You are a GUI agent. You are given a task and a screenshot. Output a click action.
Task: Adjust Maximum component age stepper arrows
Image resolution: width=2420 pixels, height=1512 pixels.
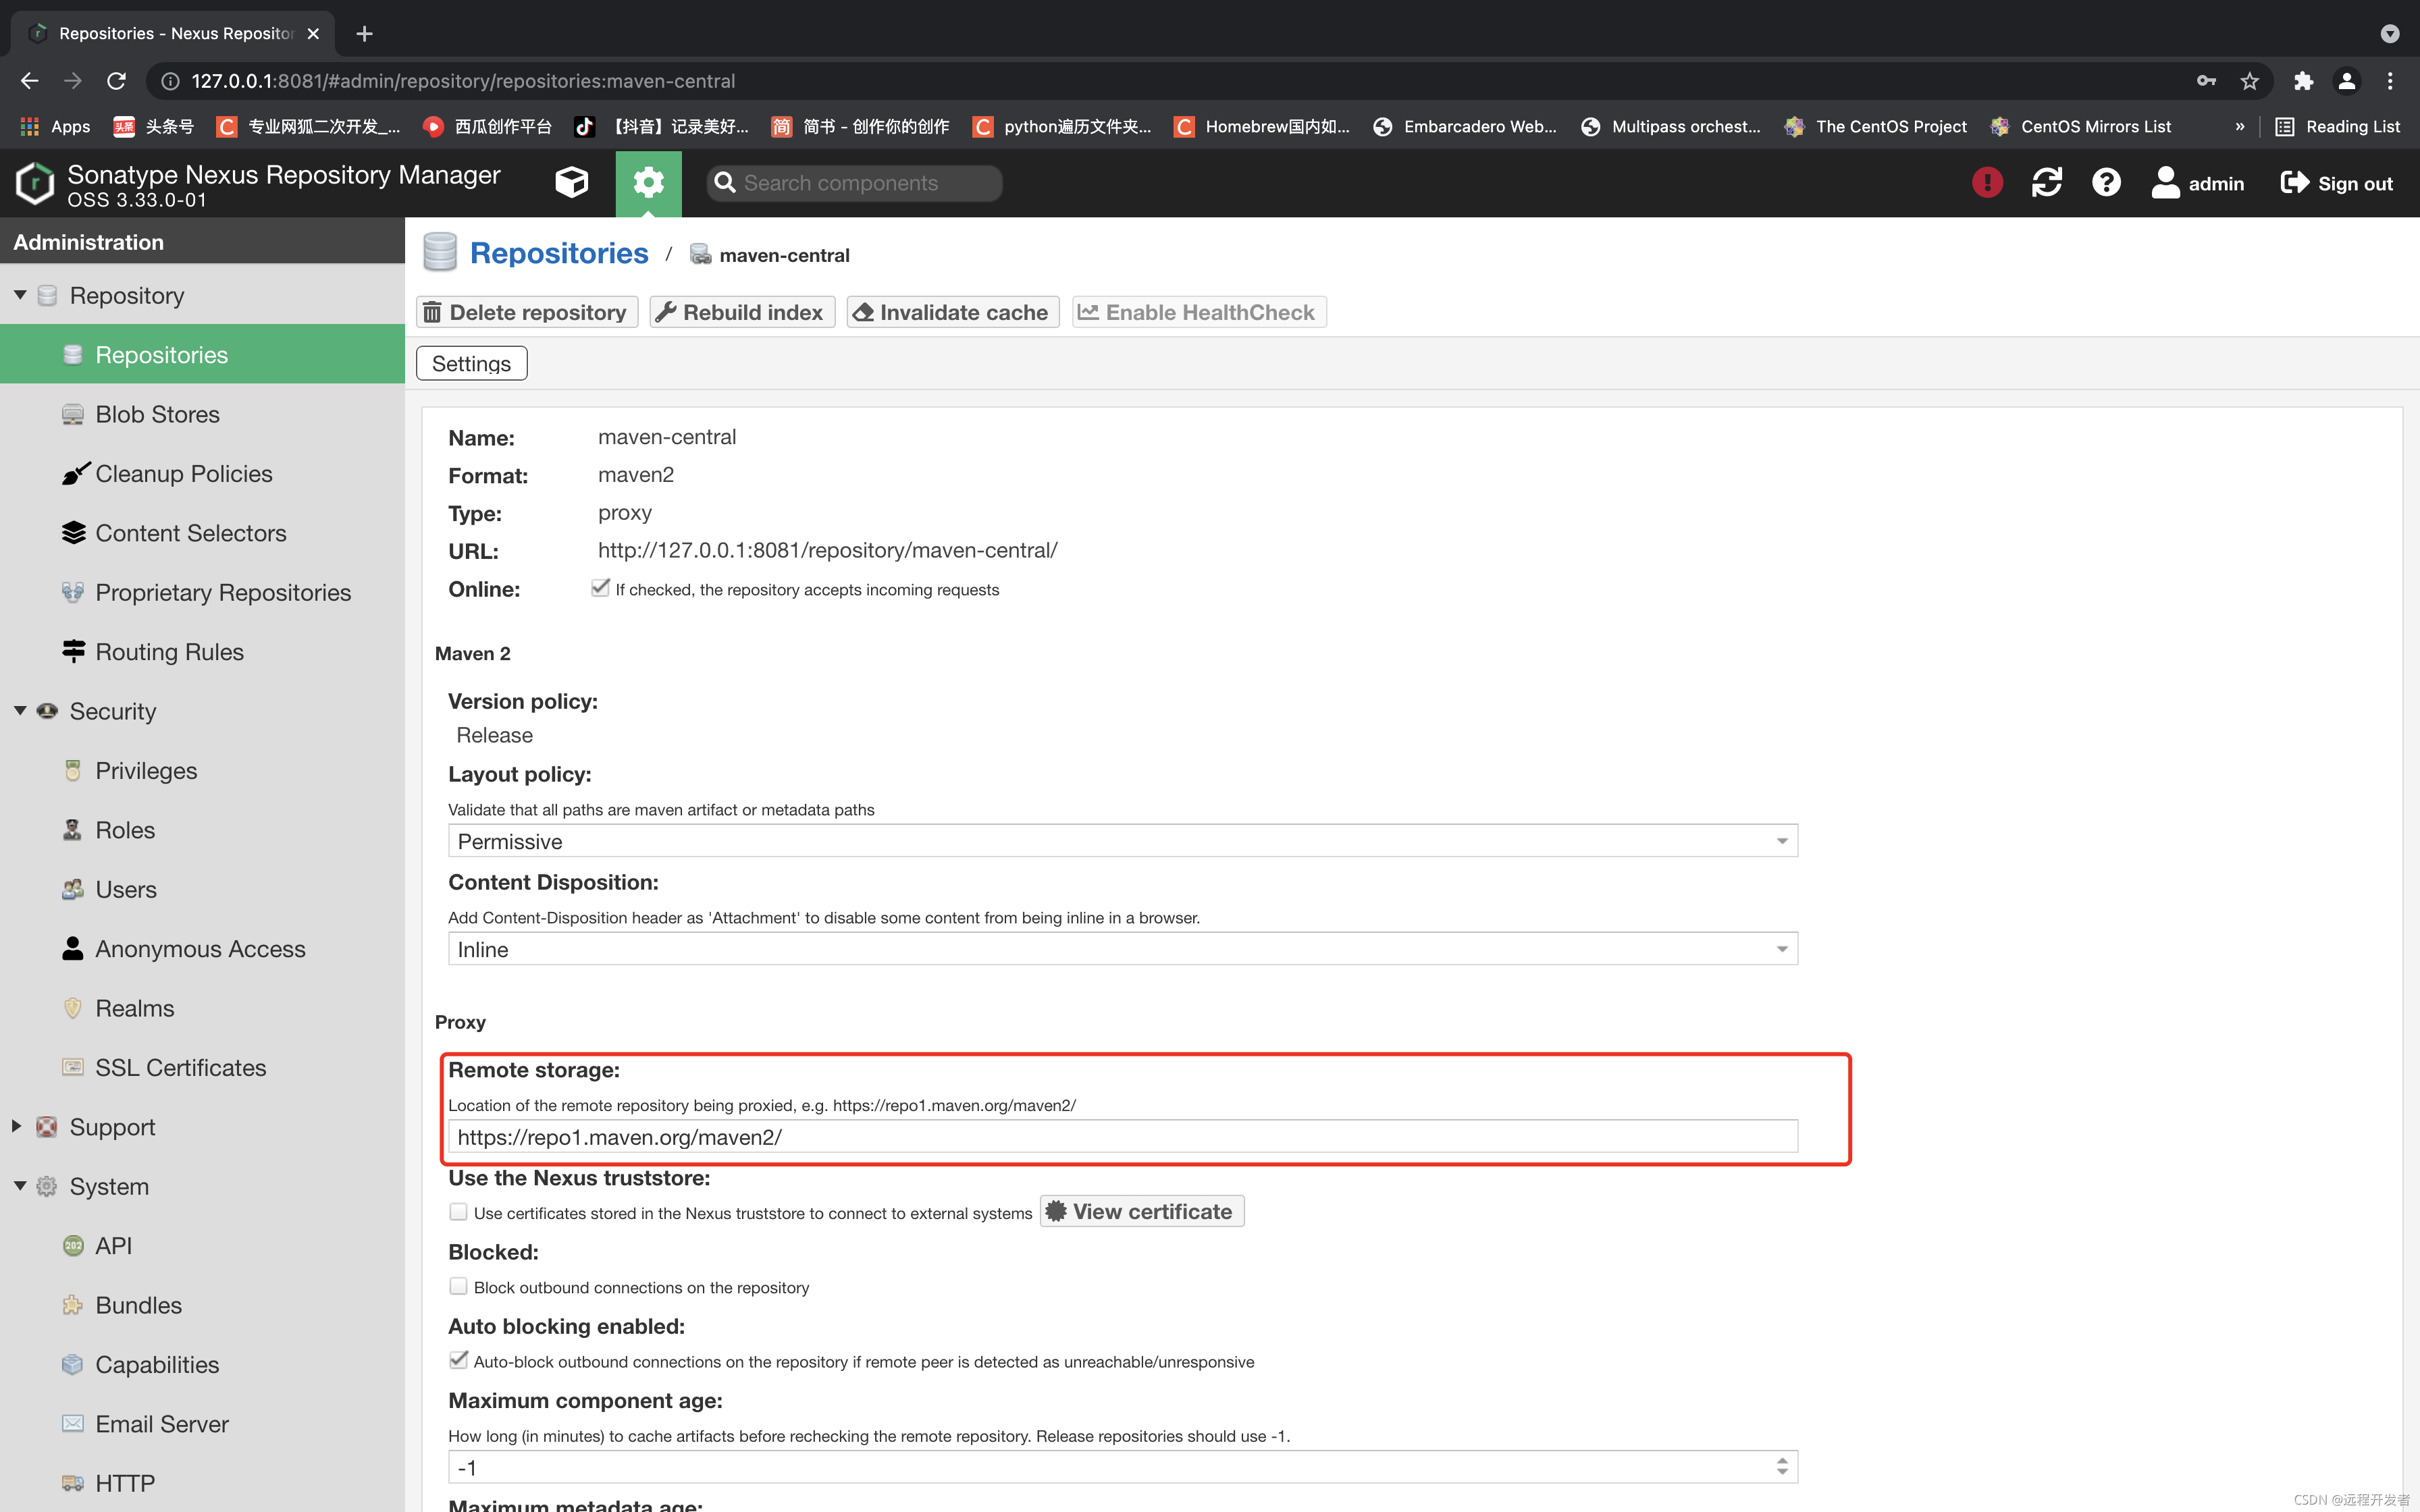point(1782,1467)
